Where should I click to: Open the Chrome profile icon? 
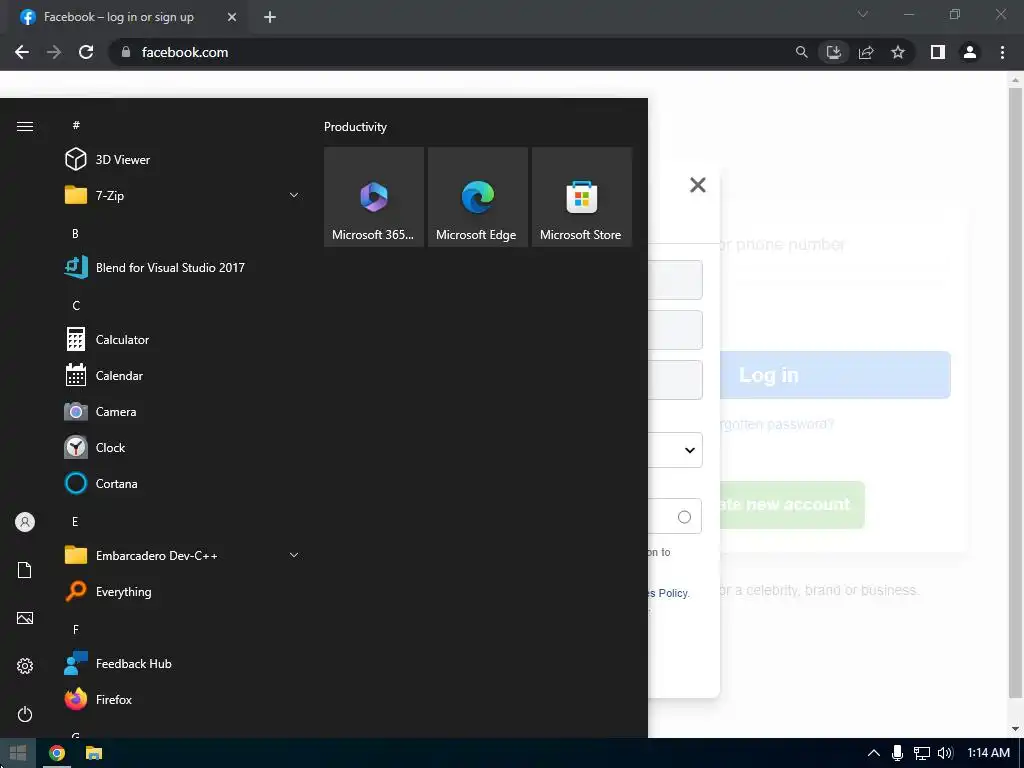(x=970, y=52)
